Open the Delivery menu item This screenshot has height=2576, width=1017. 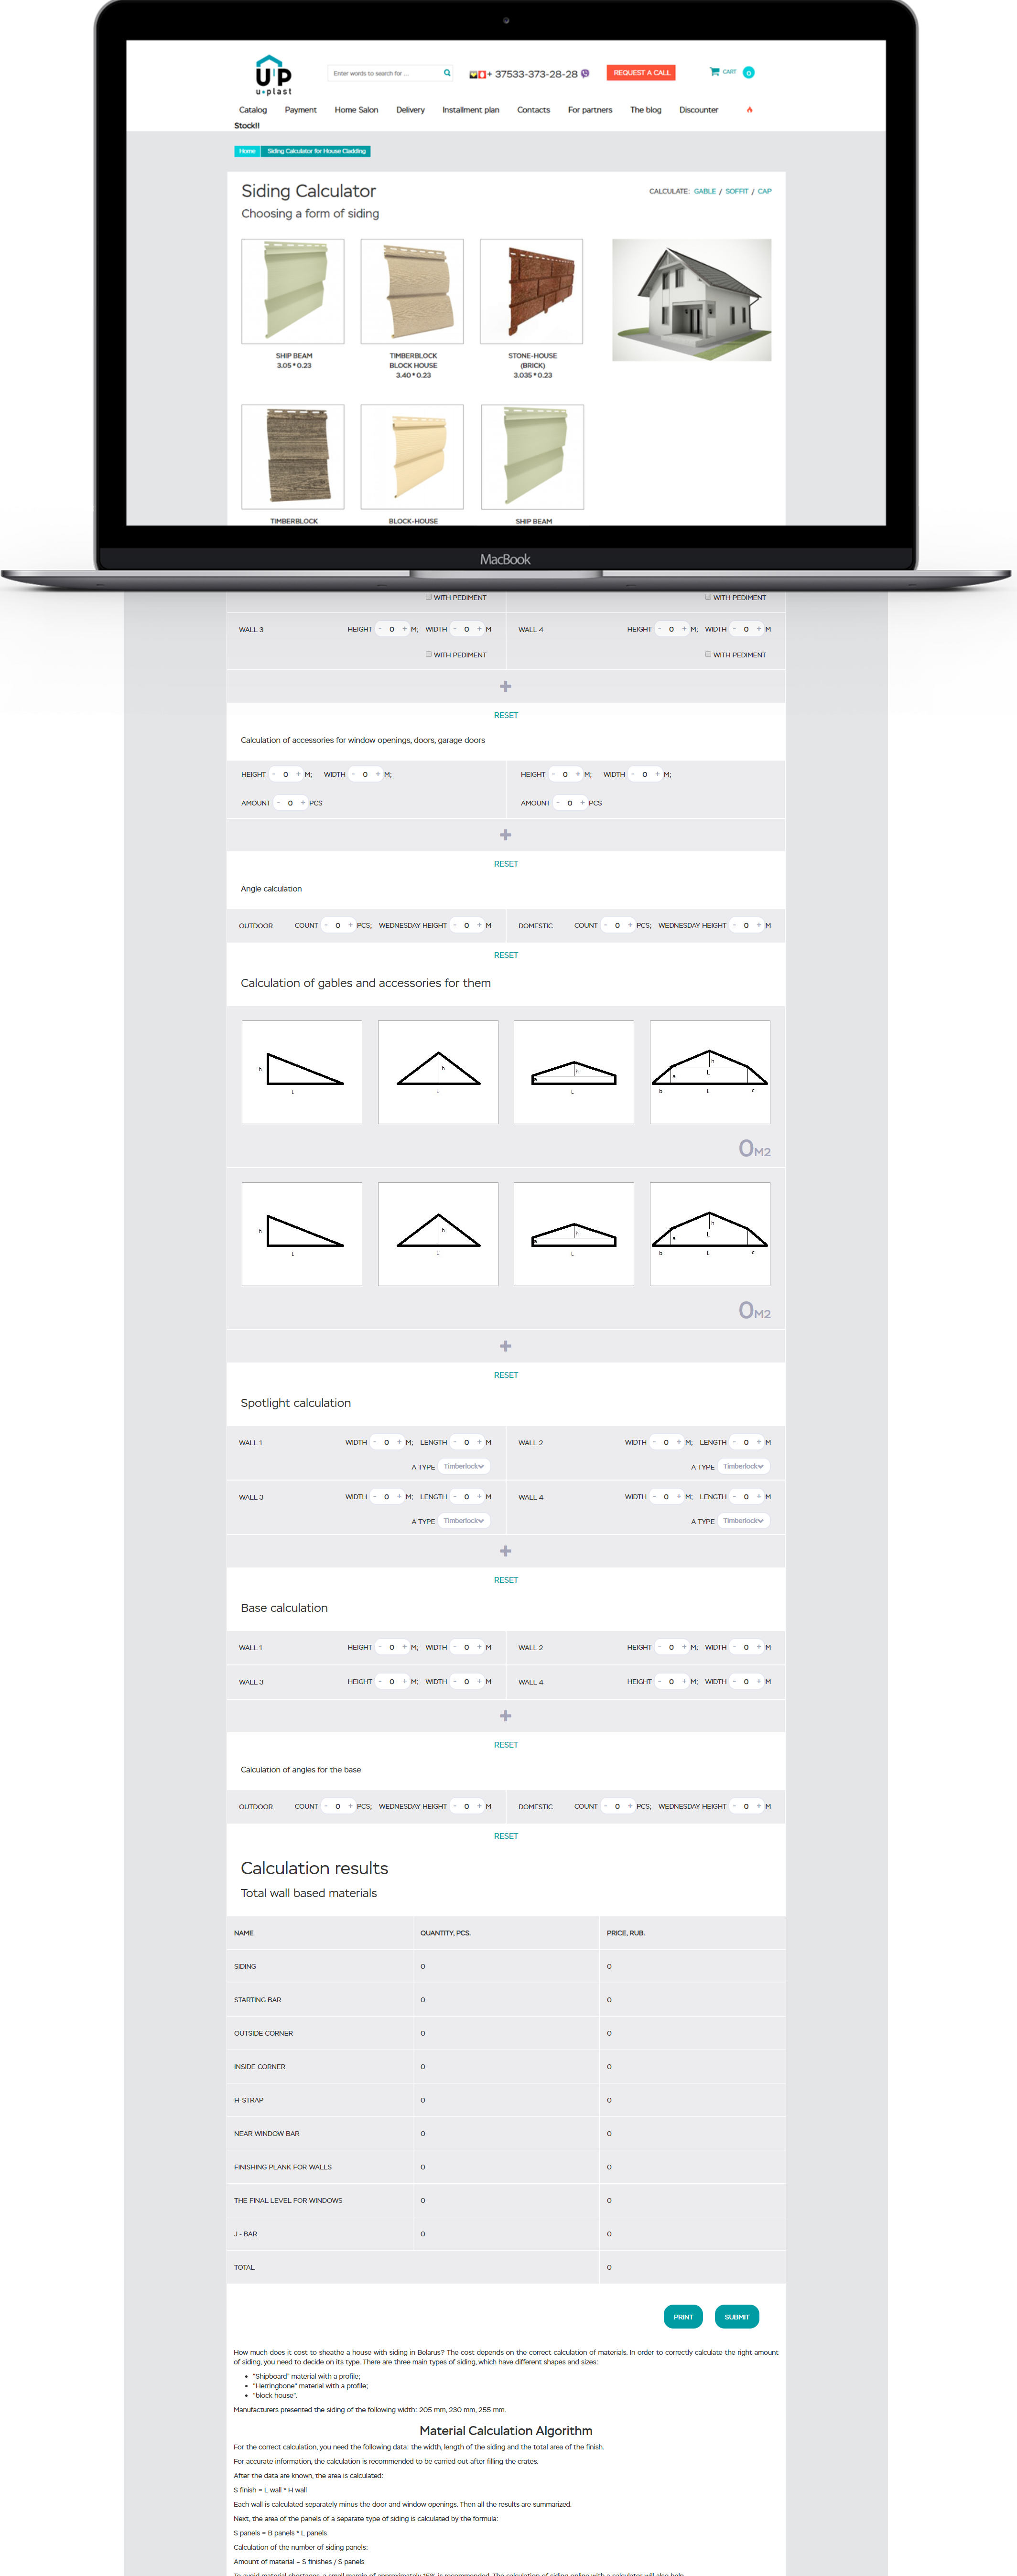point(410,110)
